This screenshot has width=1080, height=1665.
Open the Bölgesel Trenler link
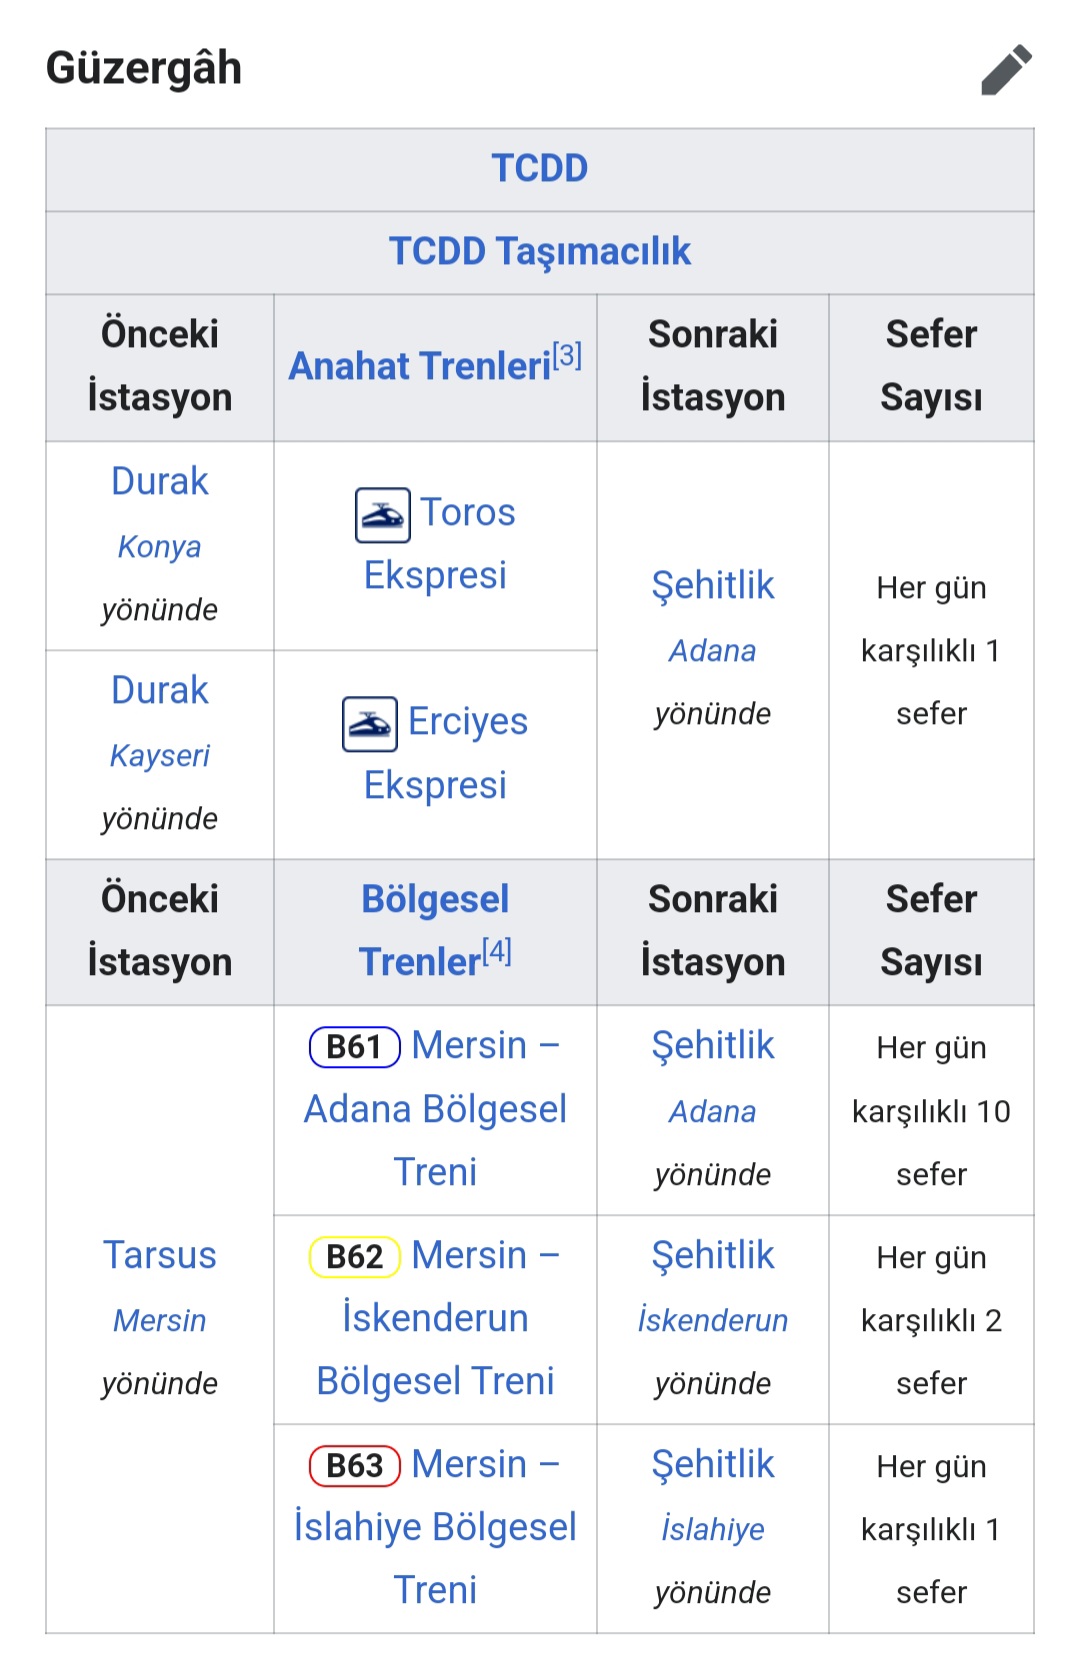point(435,930)
